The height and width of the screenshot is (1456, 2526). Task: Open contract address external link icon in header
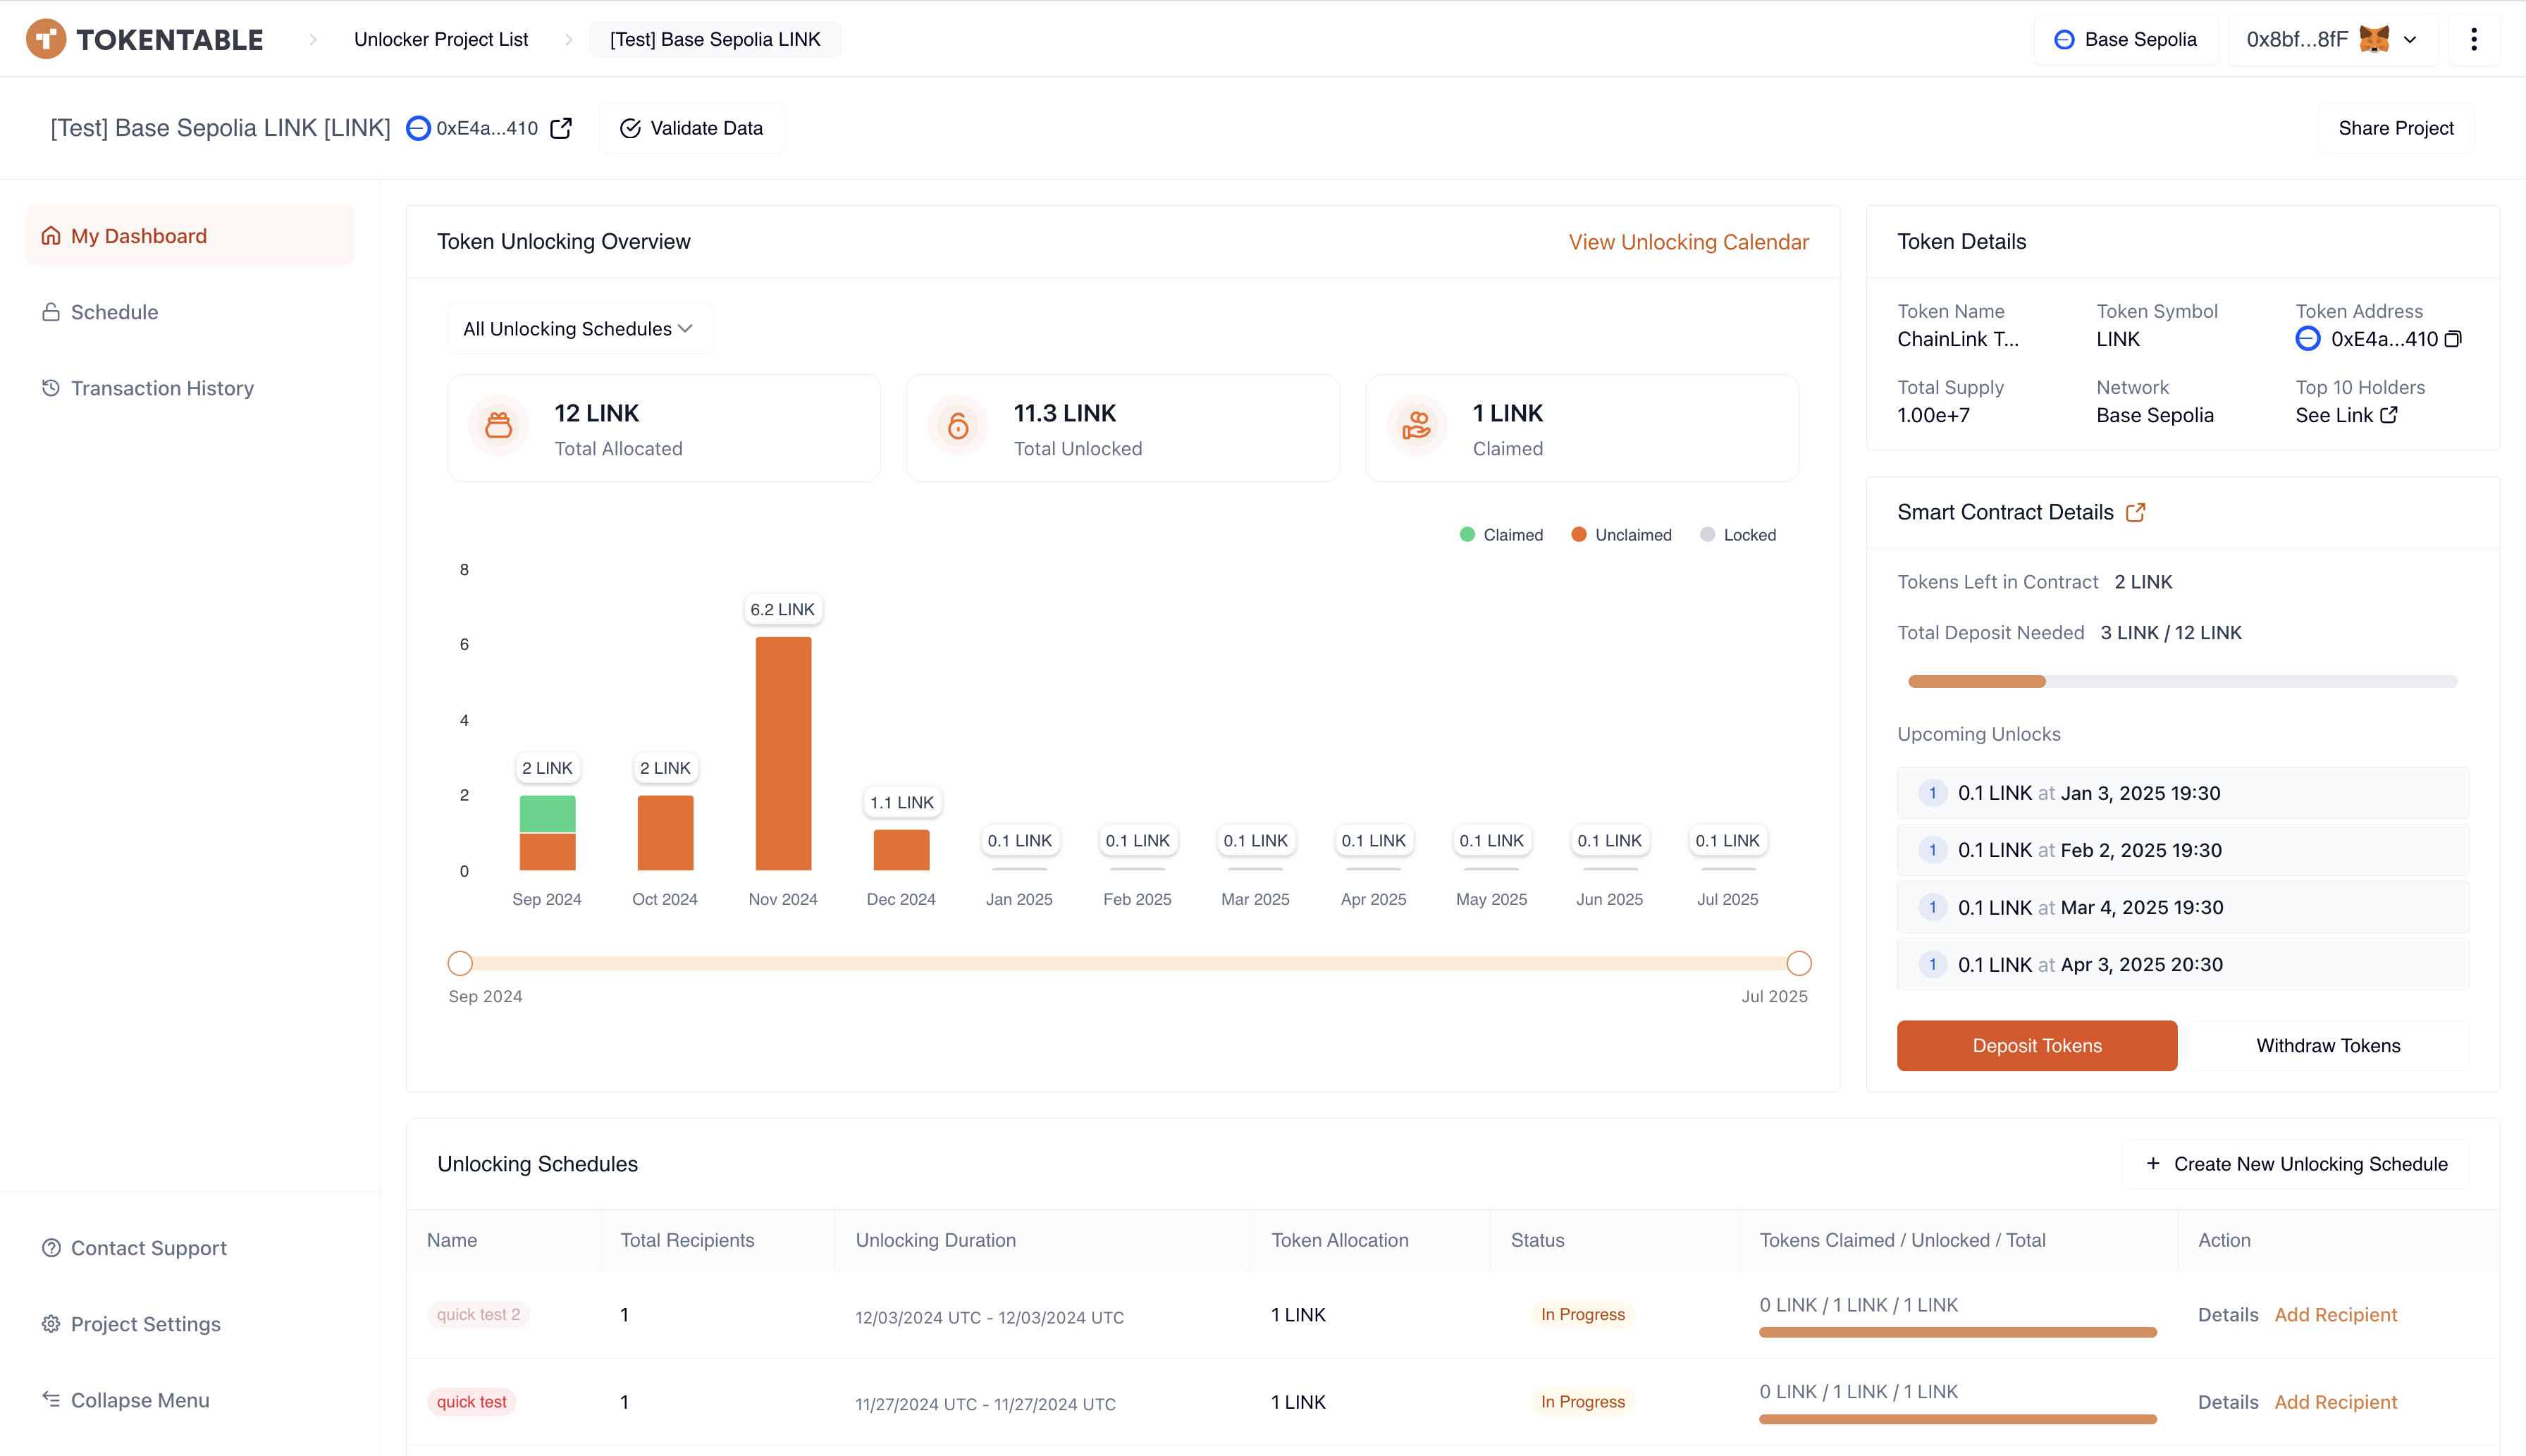click(561, 128)
